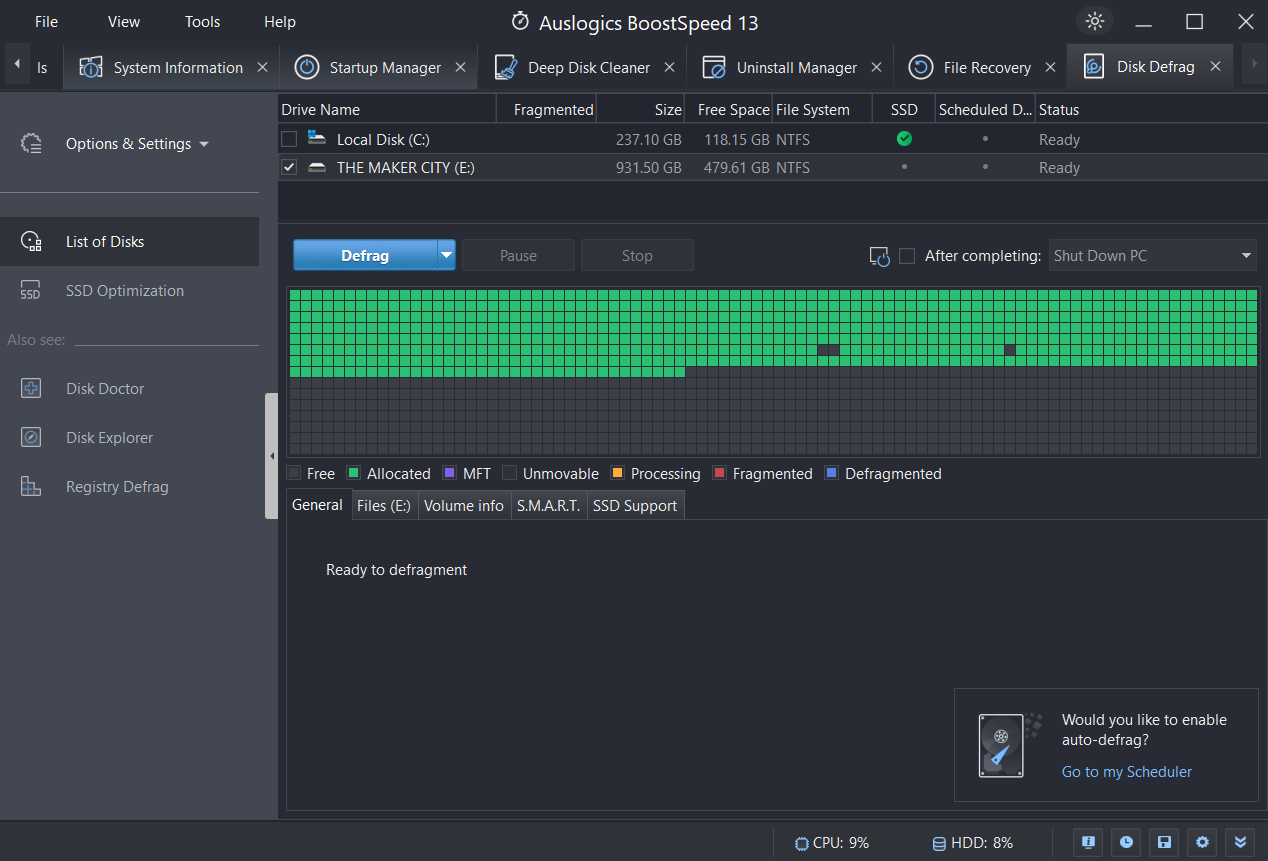Select the General tab

(318, 505)
